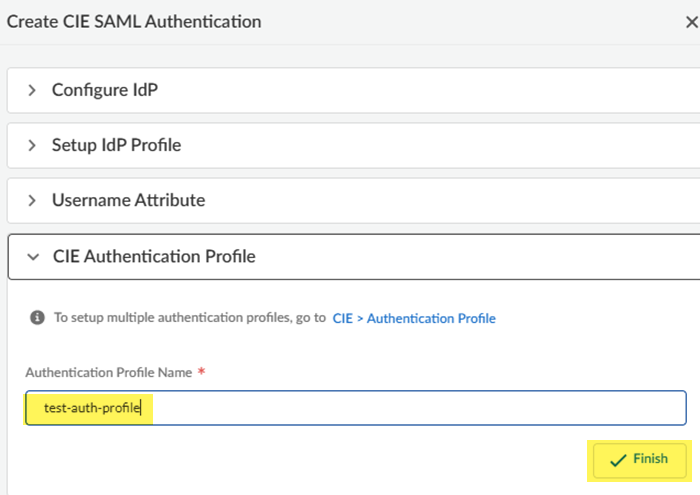Click the checkmark icon in Finish button
The height and width of the screenshot is (495, 700).
618,460
